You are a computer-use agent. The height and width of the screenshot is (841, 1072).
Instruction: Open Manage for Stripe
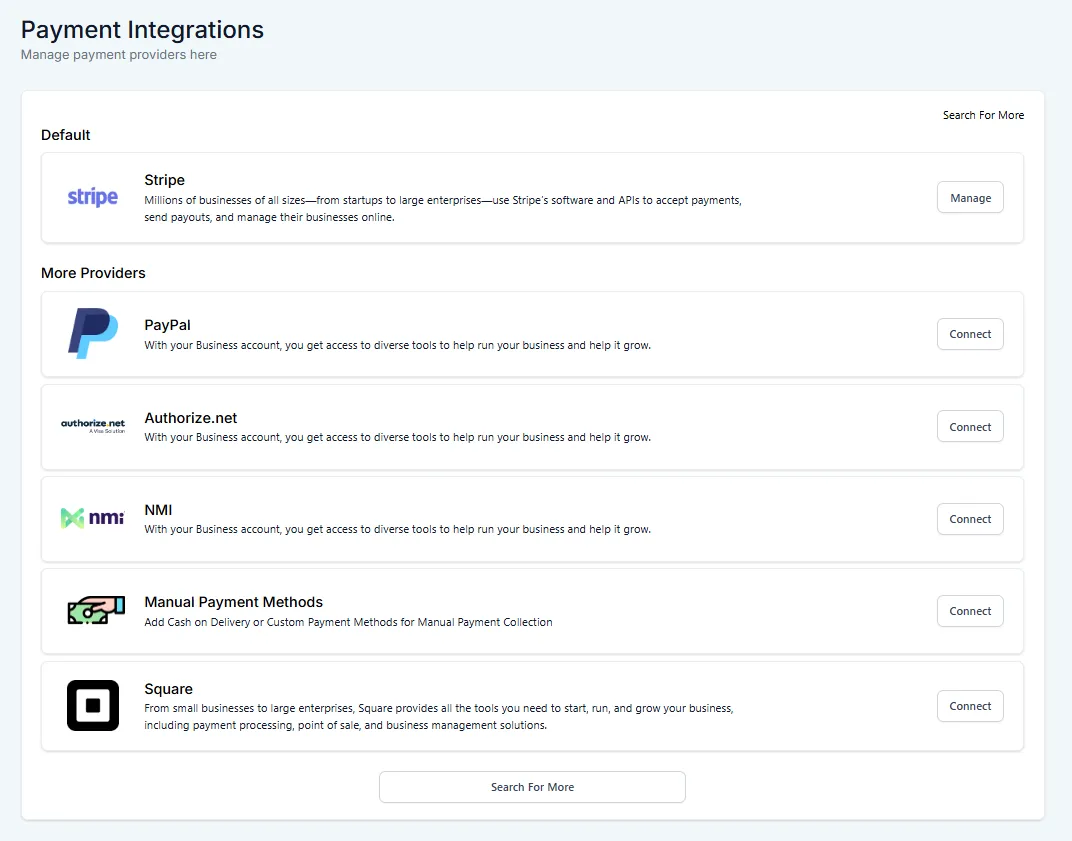[x=970, y=198]
